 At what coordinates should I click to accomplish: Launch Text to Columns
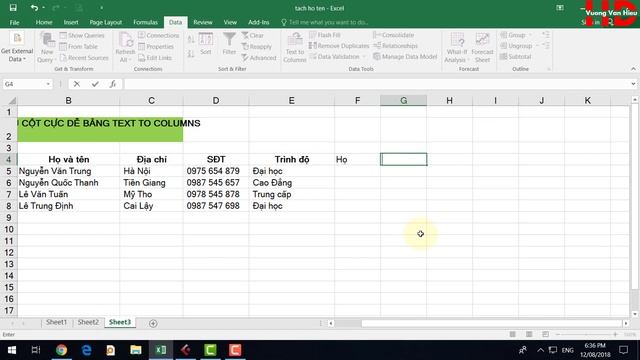tap(295, 48)
